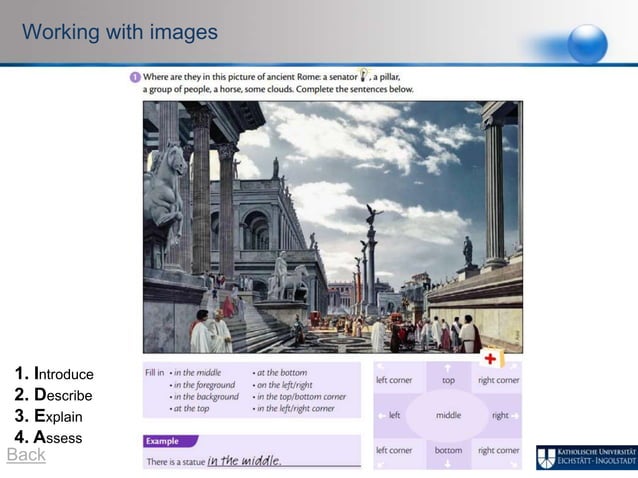Click the up arrow above 'top'

tap(447, 368)
